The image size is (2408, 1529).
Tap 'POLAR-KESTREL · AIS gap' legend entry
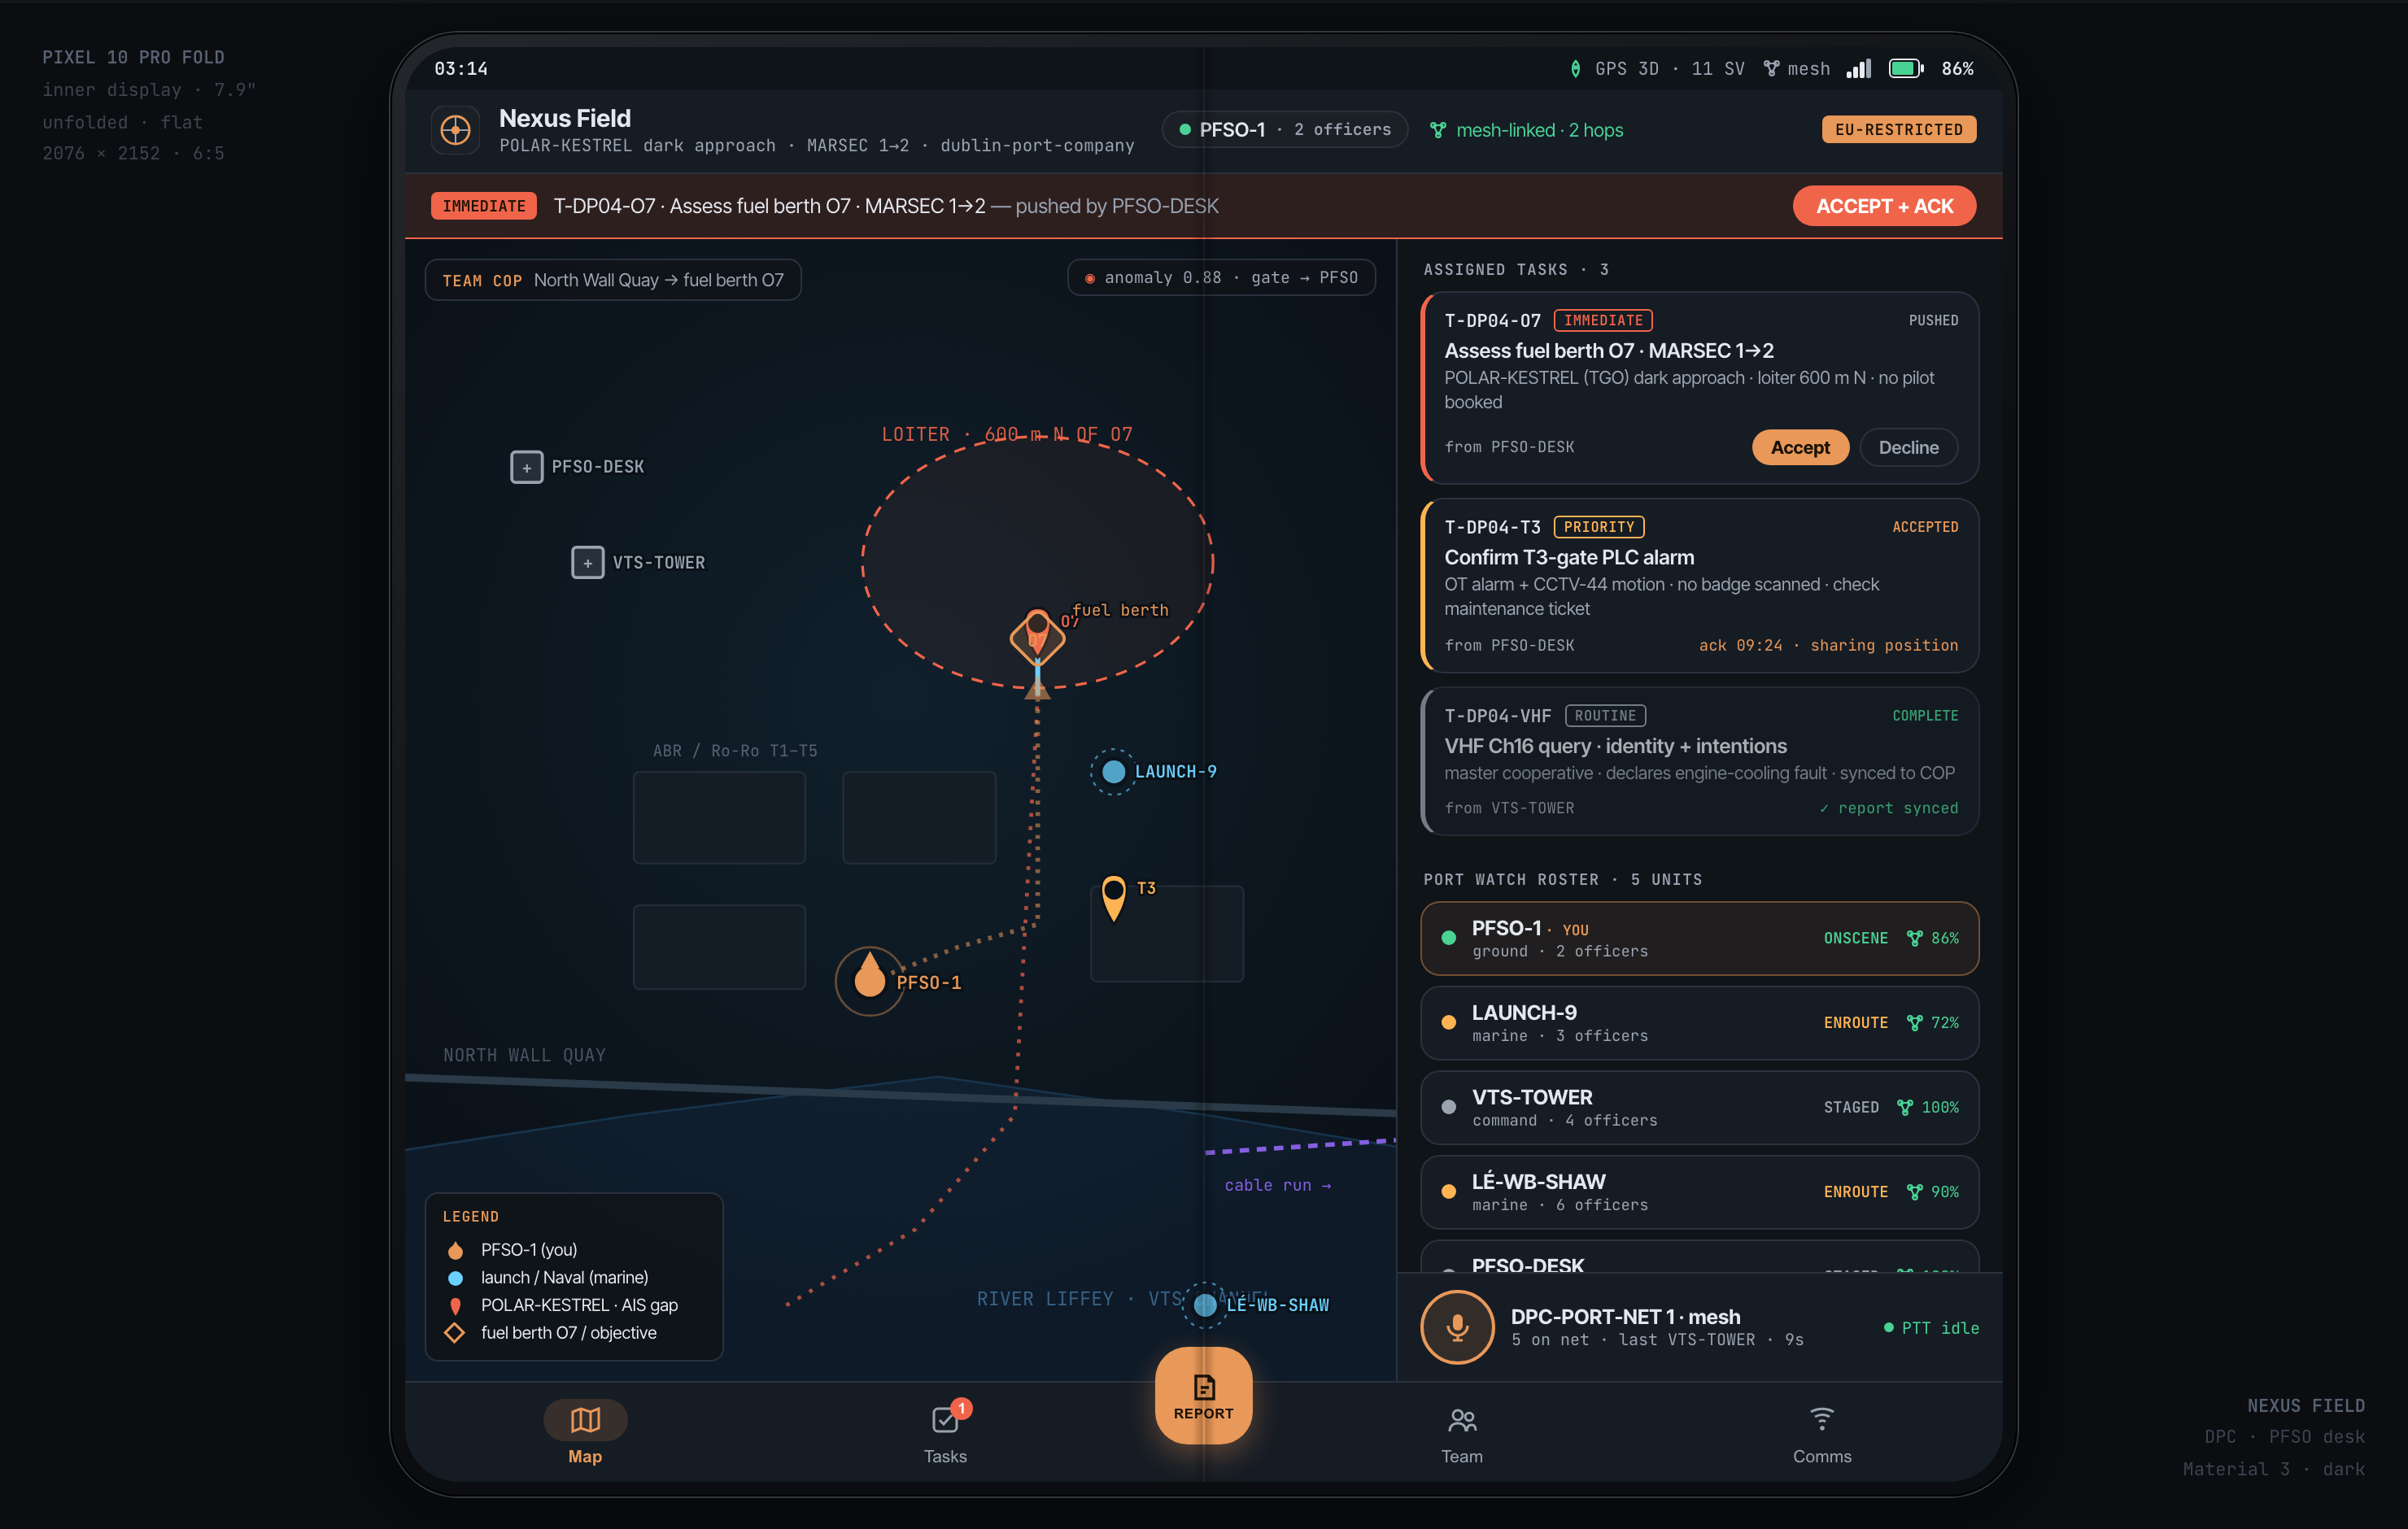pos(561,1305)
